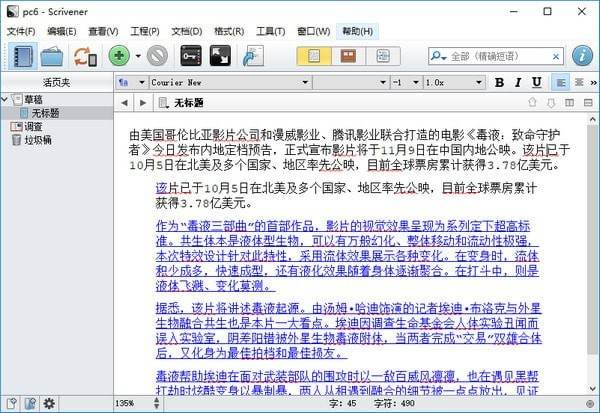The height and width of the screenshot is (413, 600).
Task: Open the 帮助(H) menu
Action: (357, 31)
